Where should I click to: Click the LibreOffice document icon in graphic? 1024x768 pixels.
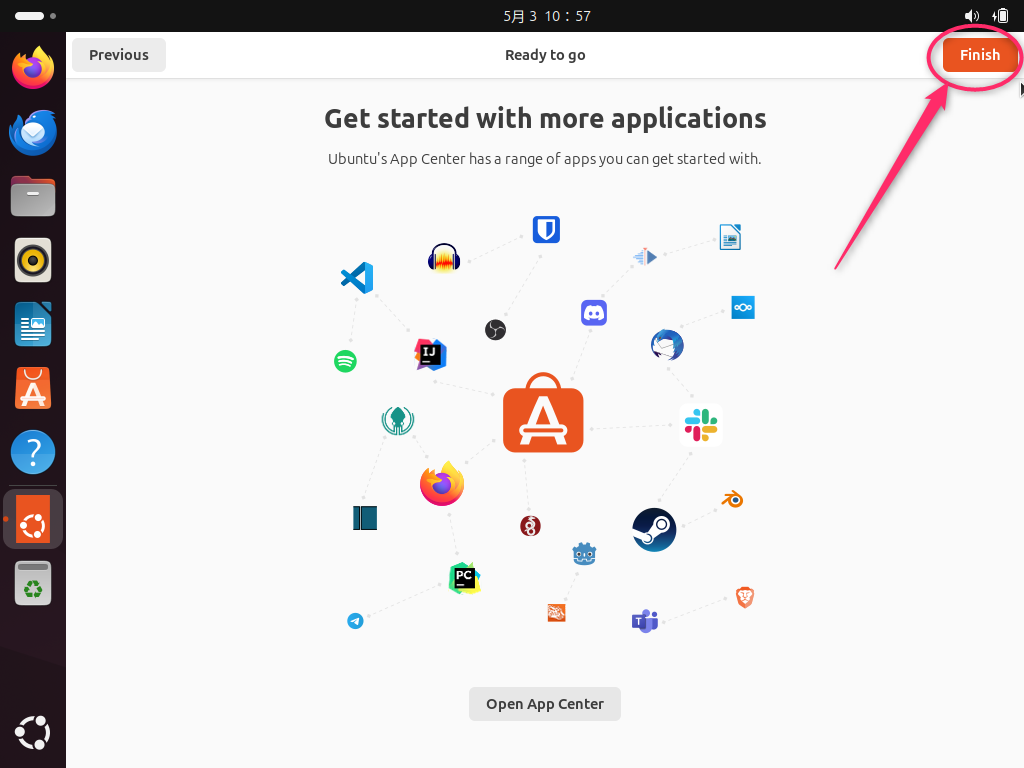[730, 237]
